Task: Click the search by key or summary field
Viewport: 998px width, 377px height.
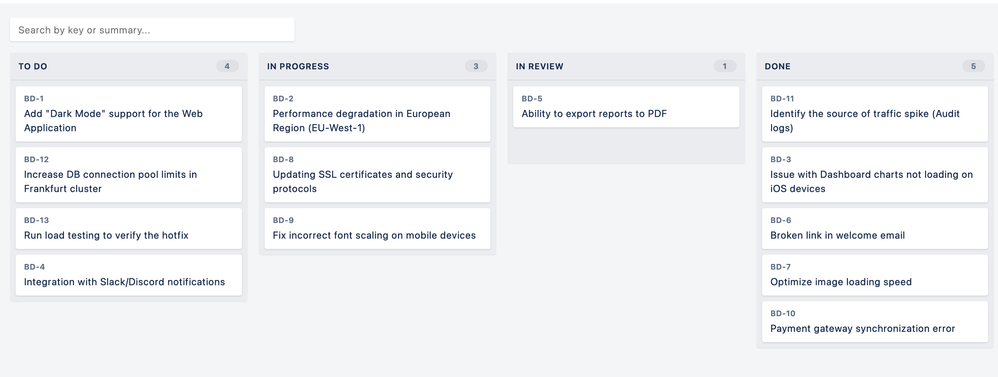Action: pos(152,30)
